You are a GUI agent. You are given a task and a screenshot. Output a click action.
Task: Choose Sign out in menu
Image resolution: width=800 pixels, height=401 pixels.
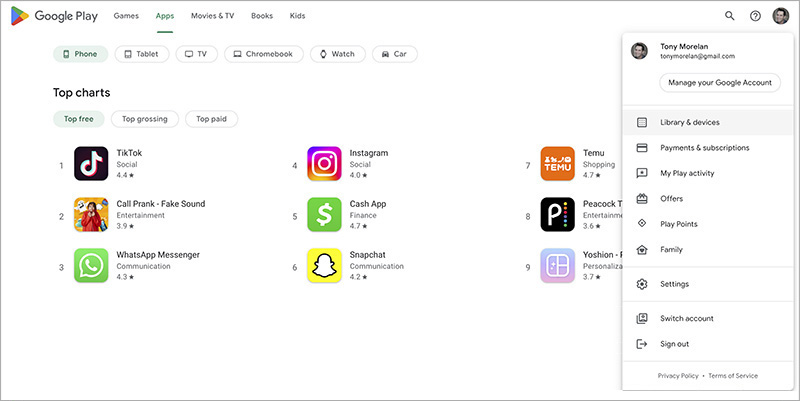708,344
